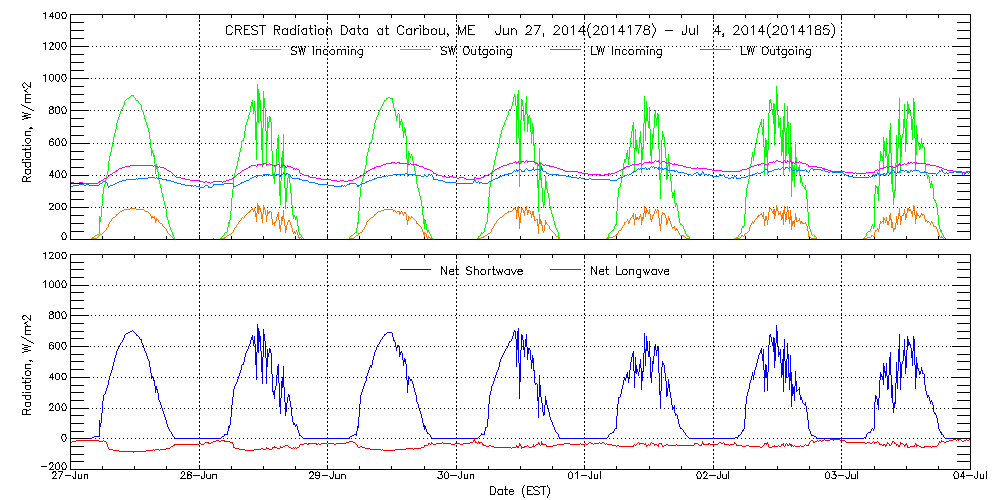Pick the 29-Jun x-axis date label

pyautogui.click(x=327, y=477)
